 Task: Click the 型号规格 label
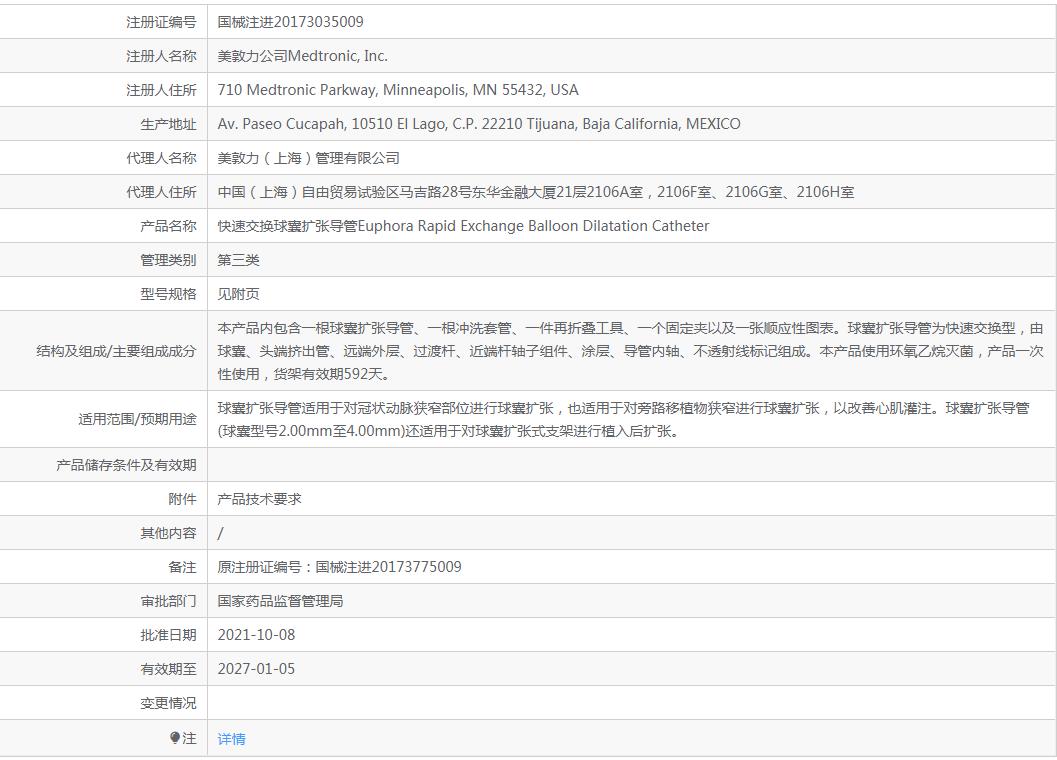pyautogui.click(x=169, y=294)
